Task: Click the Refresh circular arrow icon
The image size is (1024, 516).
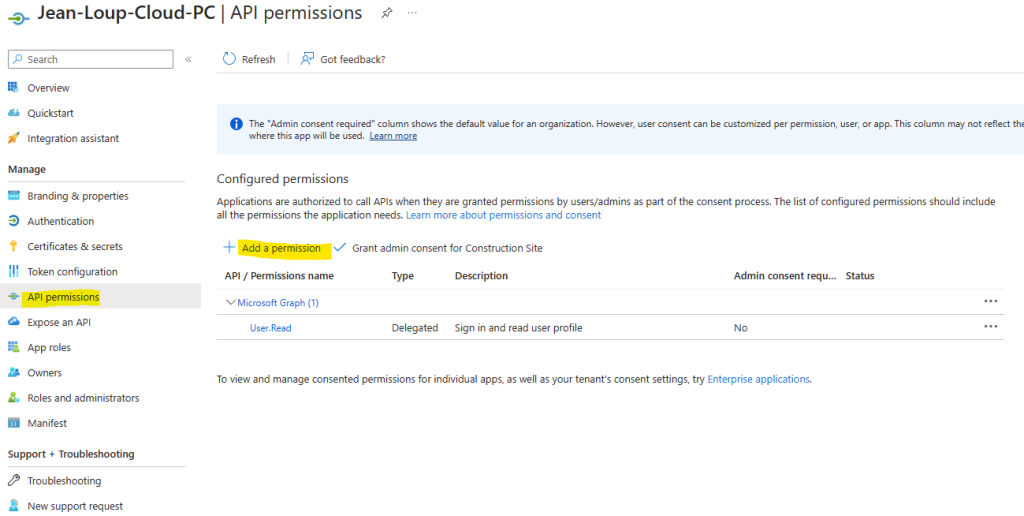Action: (229, 59)
